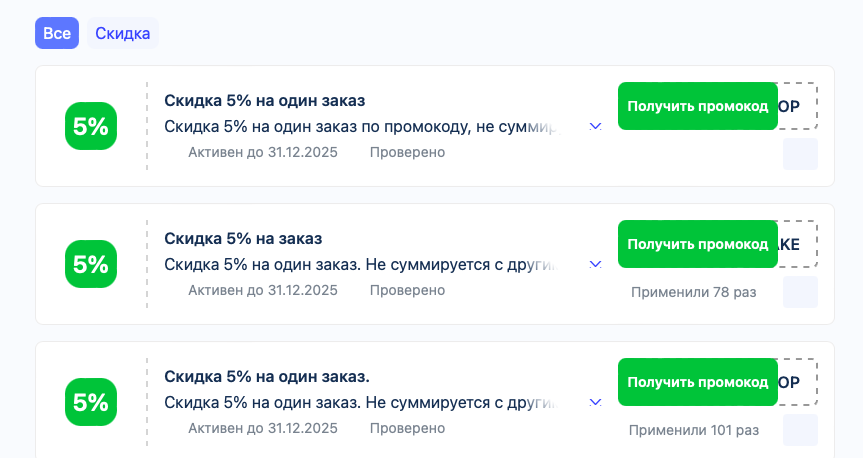This screenshot has height=458, width=863.
Task: Click "Активен до 31.12.2025" in the "по промокоду" card
Action: 263,152
